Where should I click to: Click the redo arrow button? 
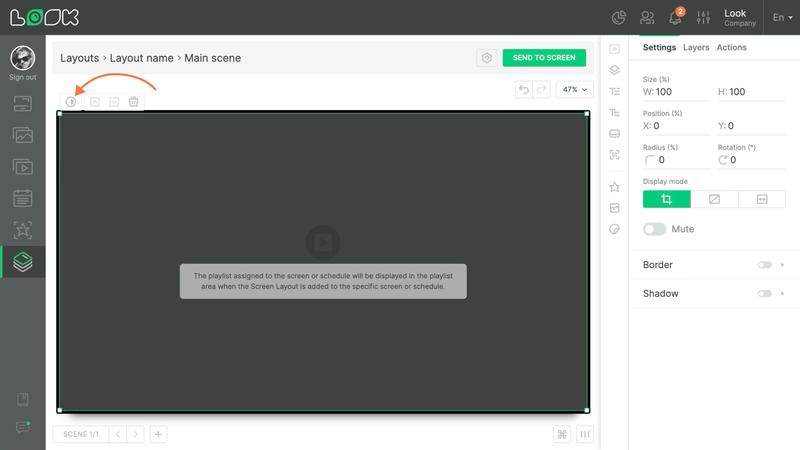(541, 89)
